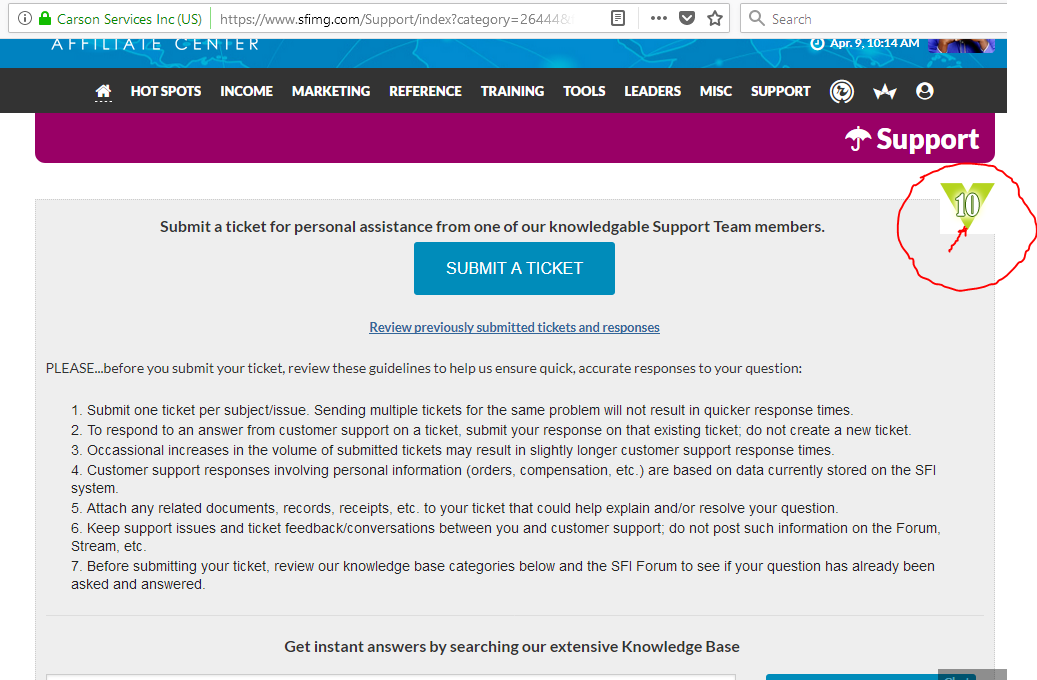Image resolution: width=1037 pixels, height=680 pixels.
Task: Open the reader view icon
Action: click(618, 19)
